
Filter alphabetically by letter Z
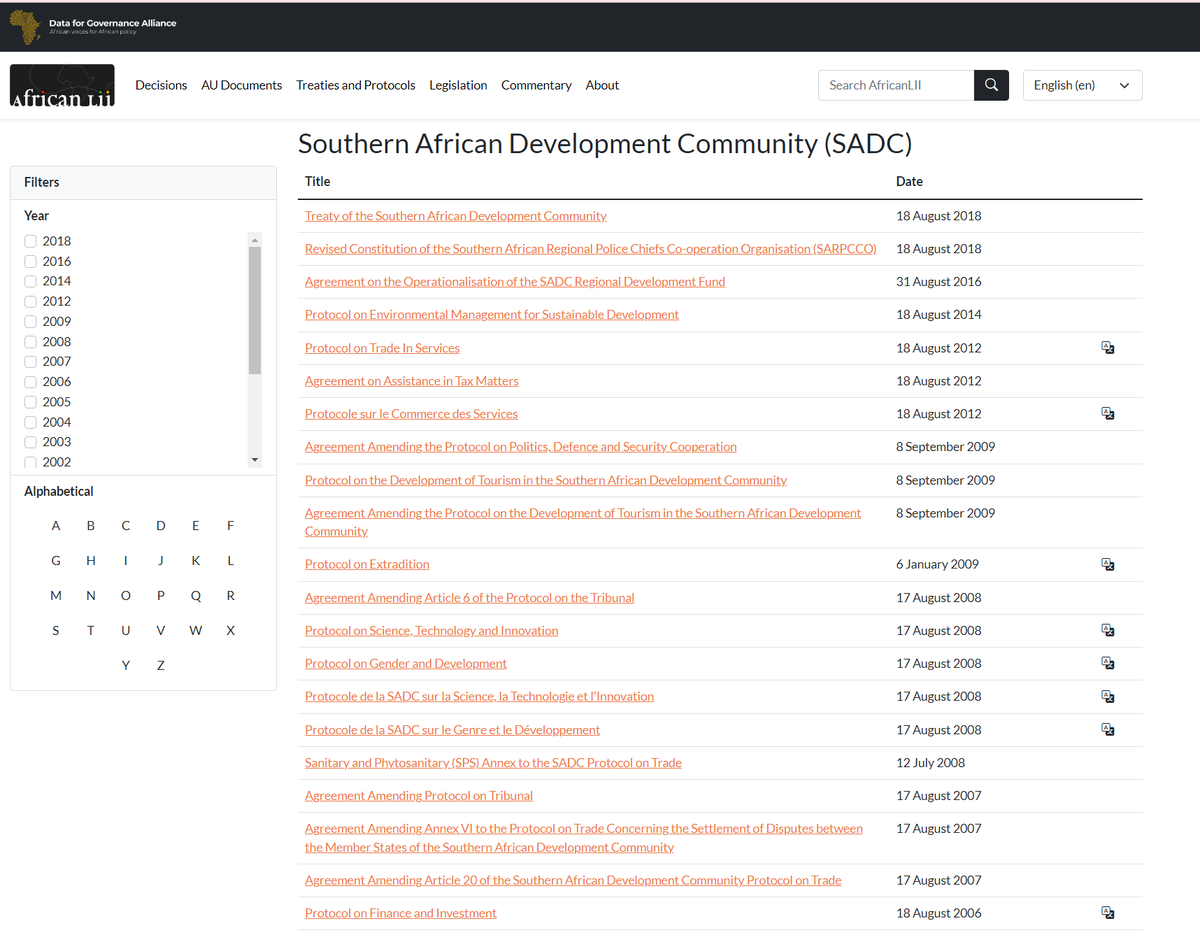click(161, 666)
